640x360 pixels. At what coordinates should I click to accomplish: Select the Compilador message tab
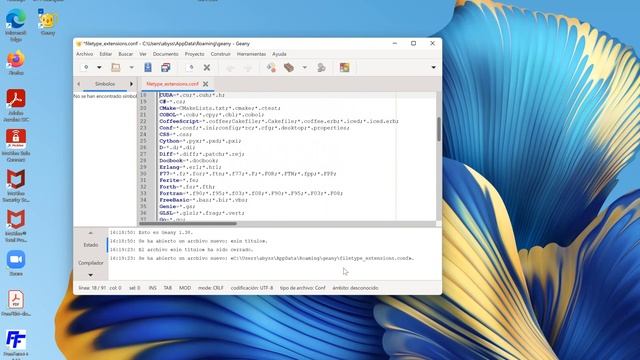point(91,263)
